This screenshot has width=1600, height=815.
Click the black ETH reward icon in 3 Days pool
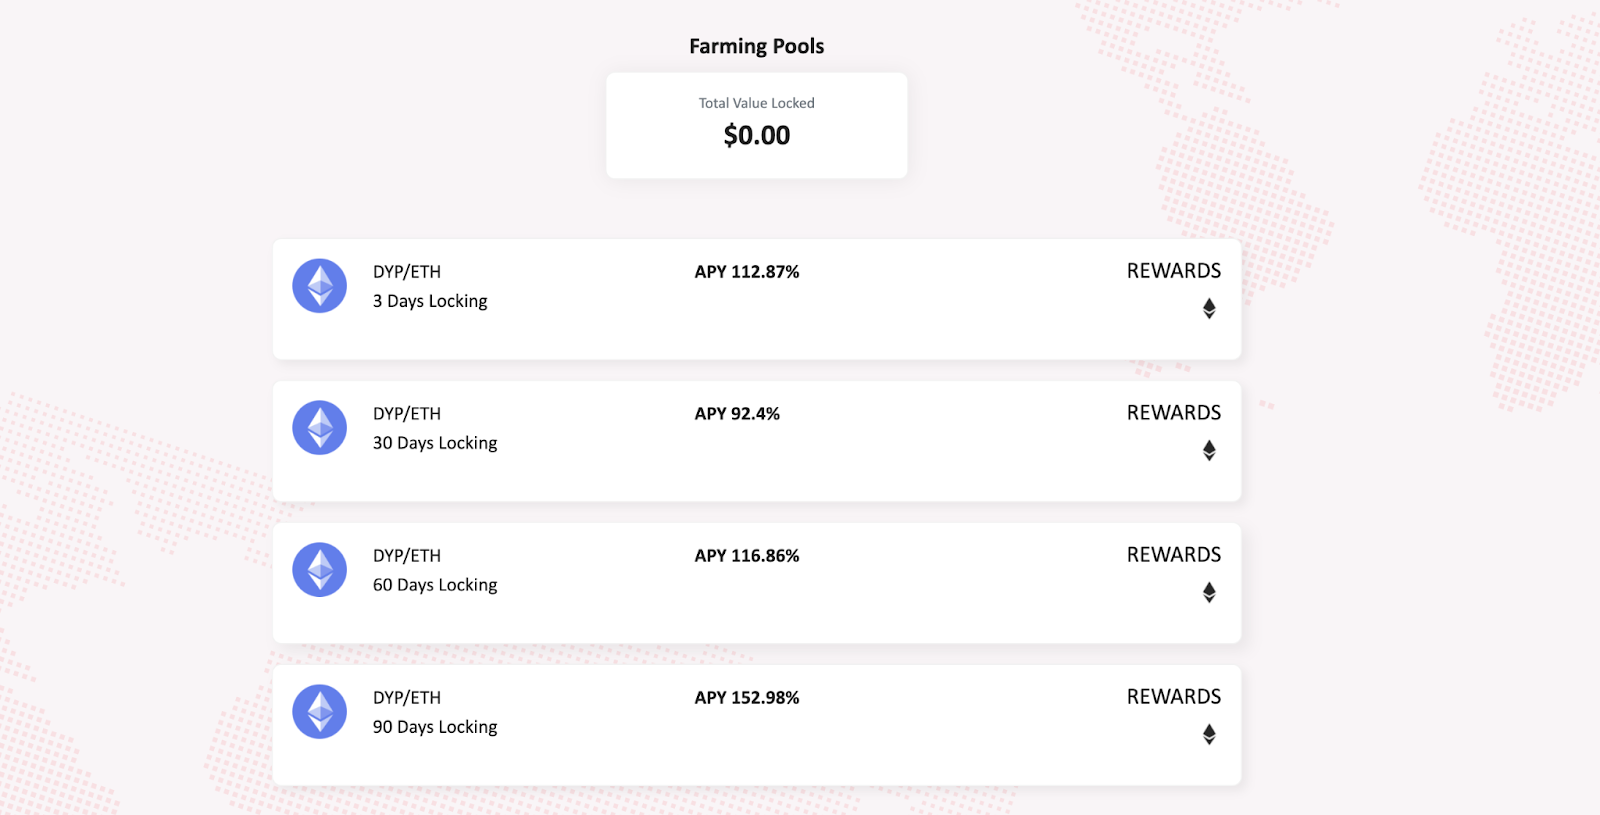click(x=1209, y=309)
